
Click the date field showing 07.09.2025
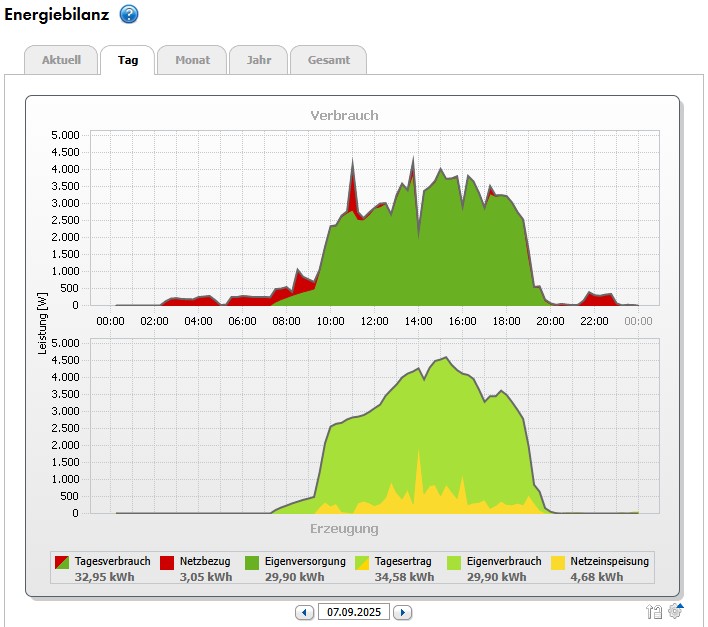[x=353, y=612]
